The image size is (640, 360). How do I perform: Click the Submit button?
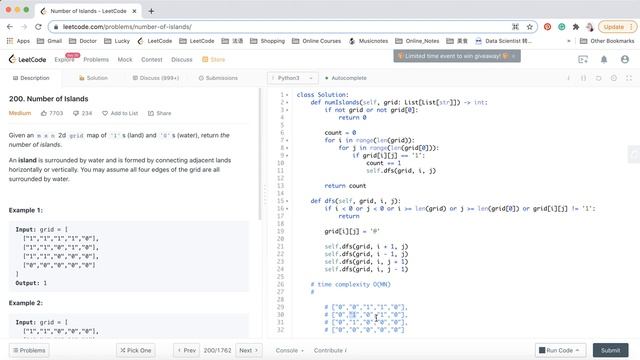(x=611, y=350)
